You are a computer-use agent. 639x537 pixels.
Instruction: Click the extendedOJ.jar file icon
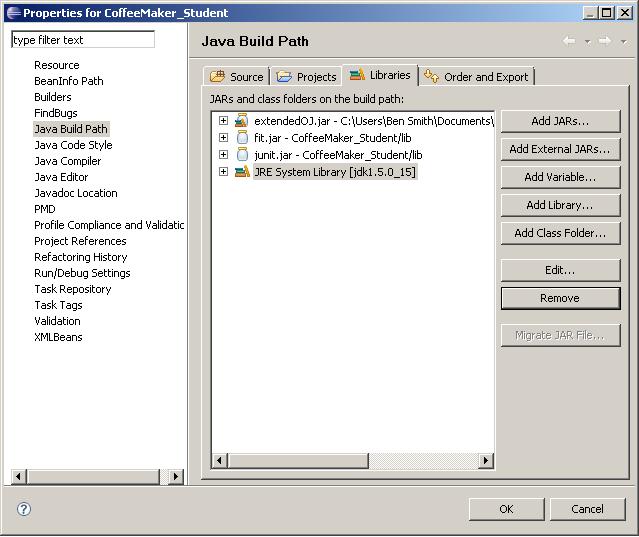pos(241,121)
